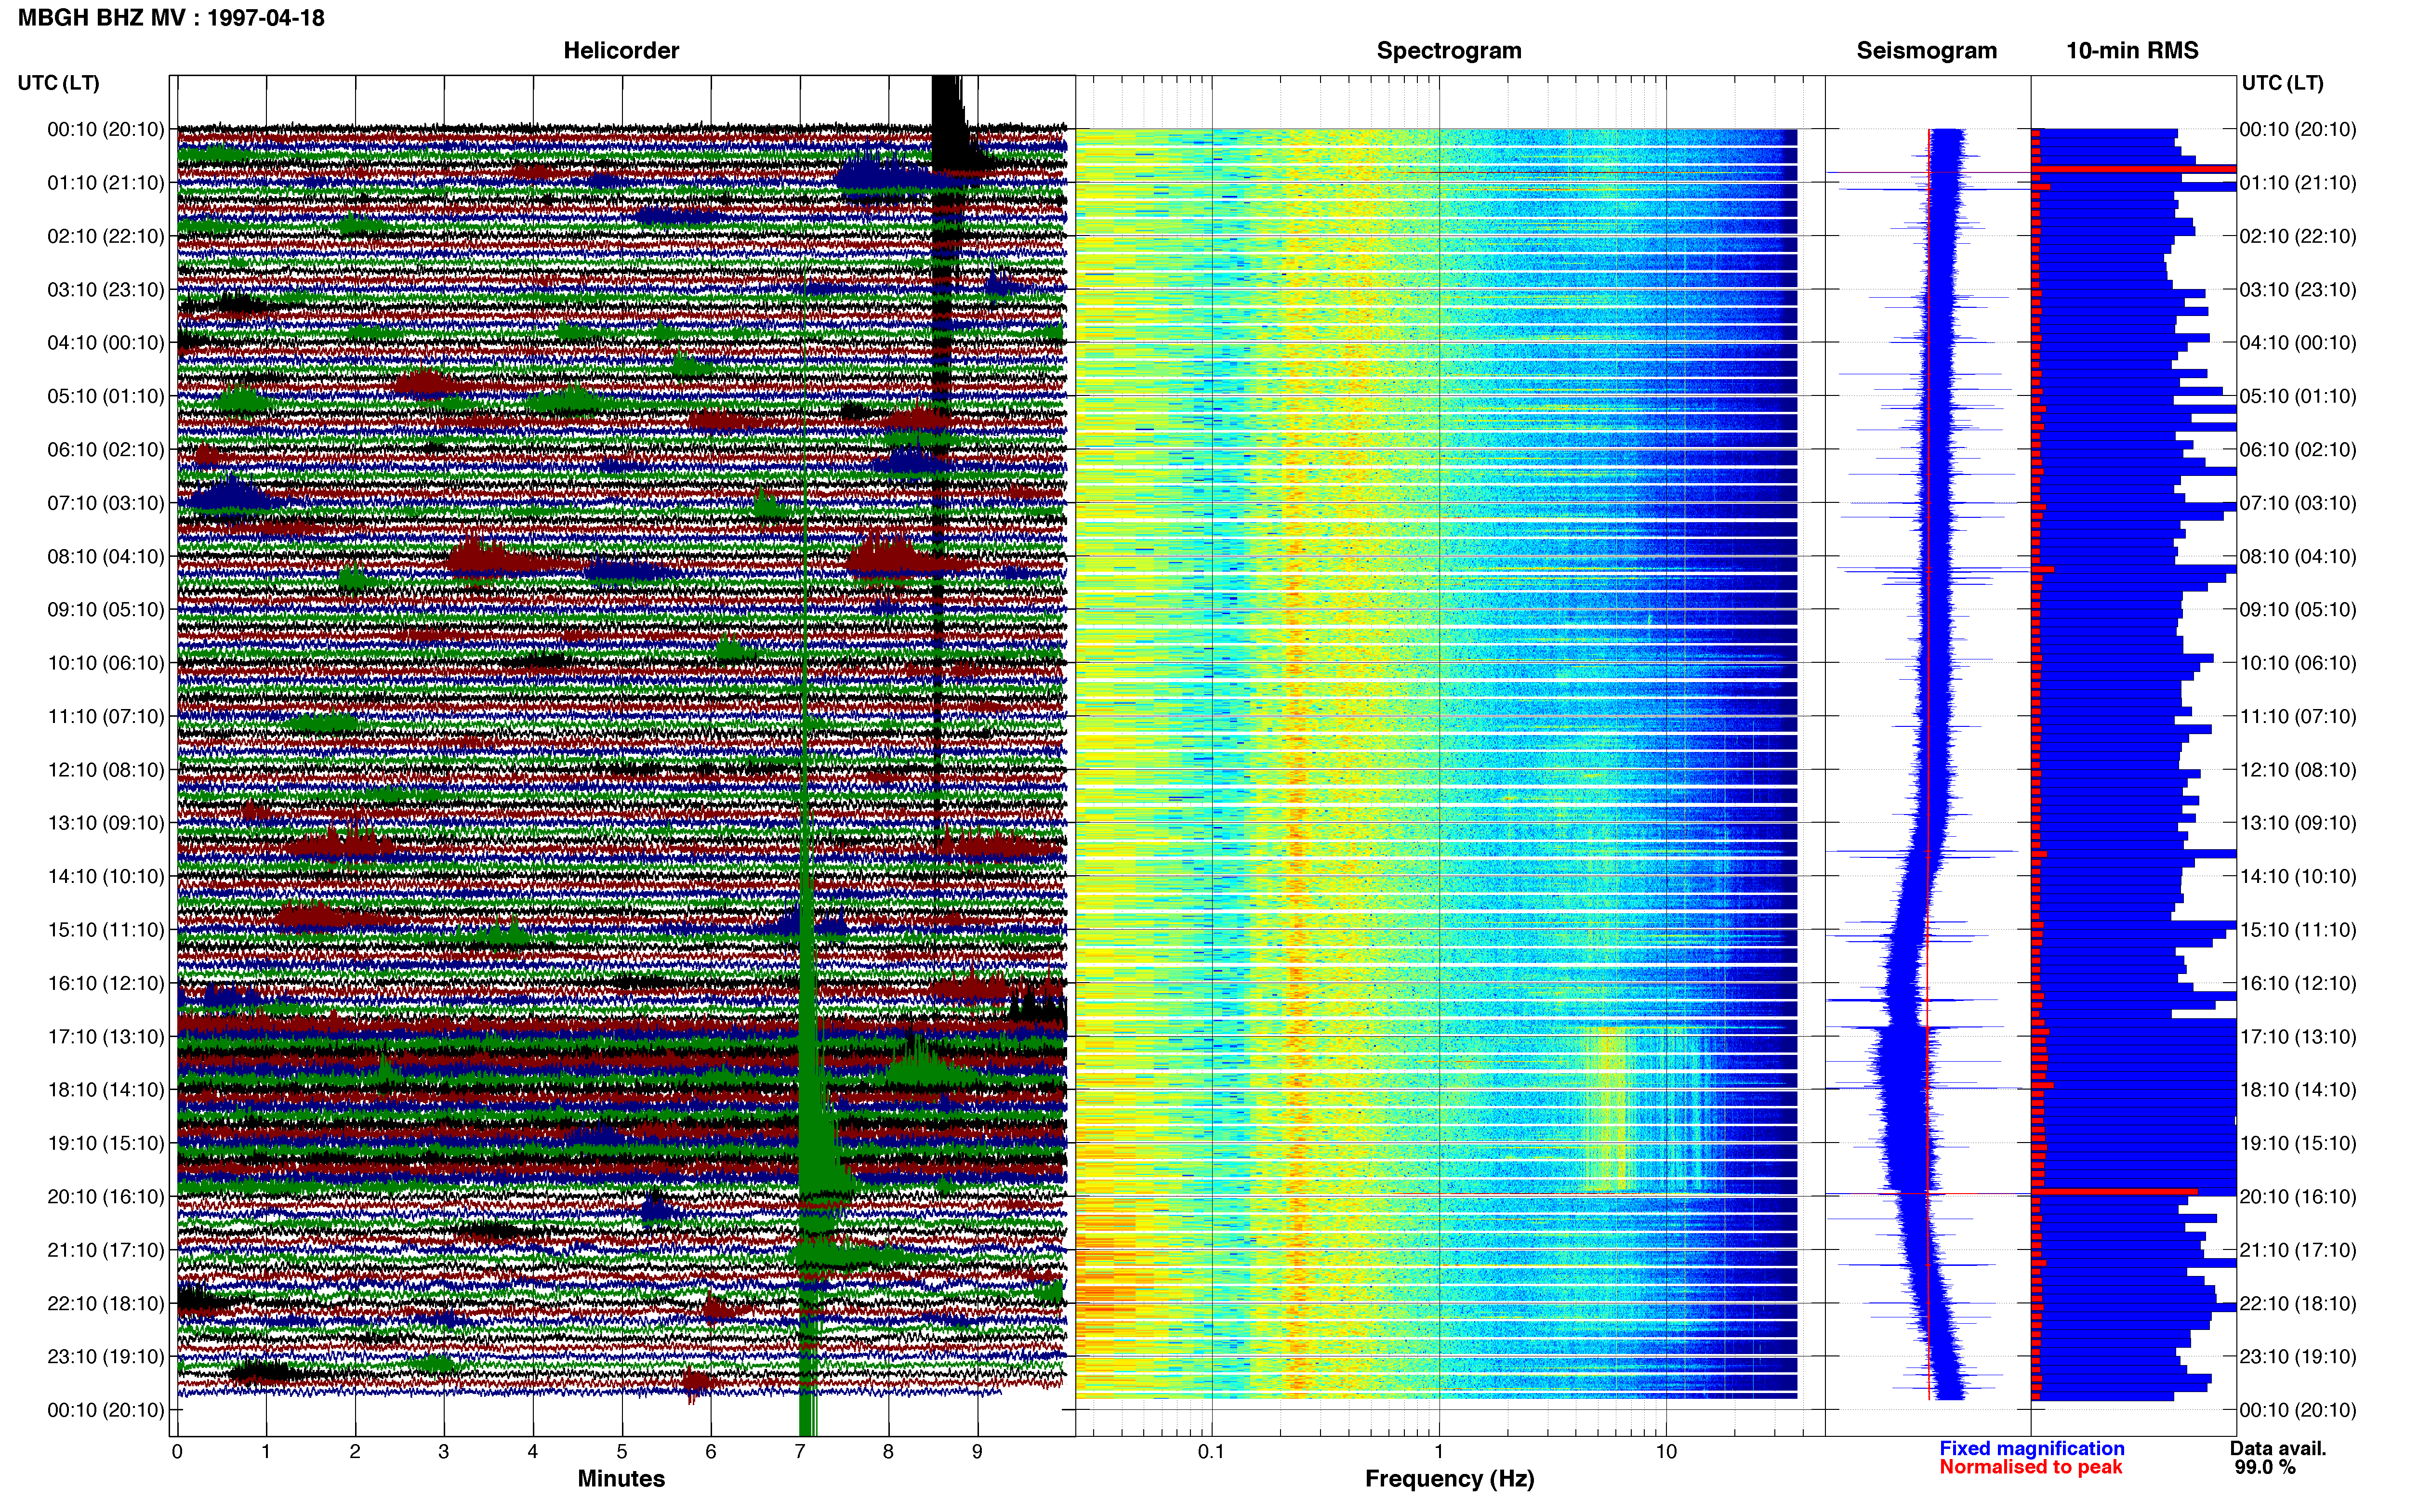
Task: Select the Seismogram panel heading
Action: coord(1926,50)
